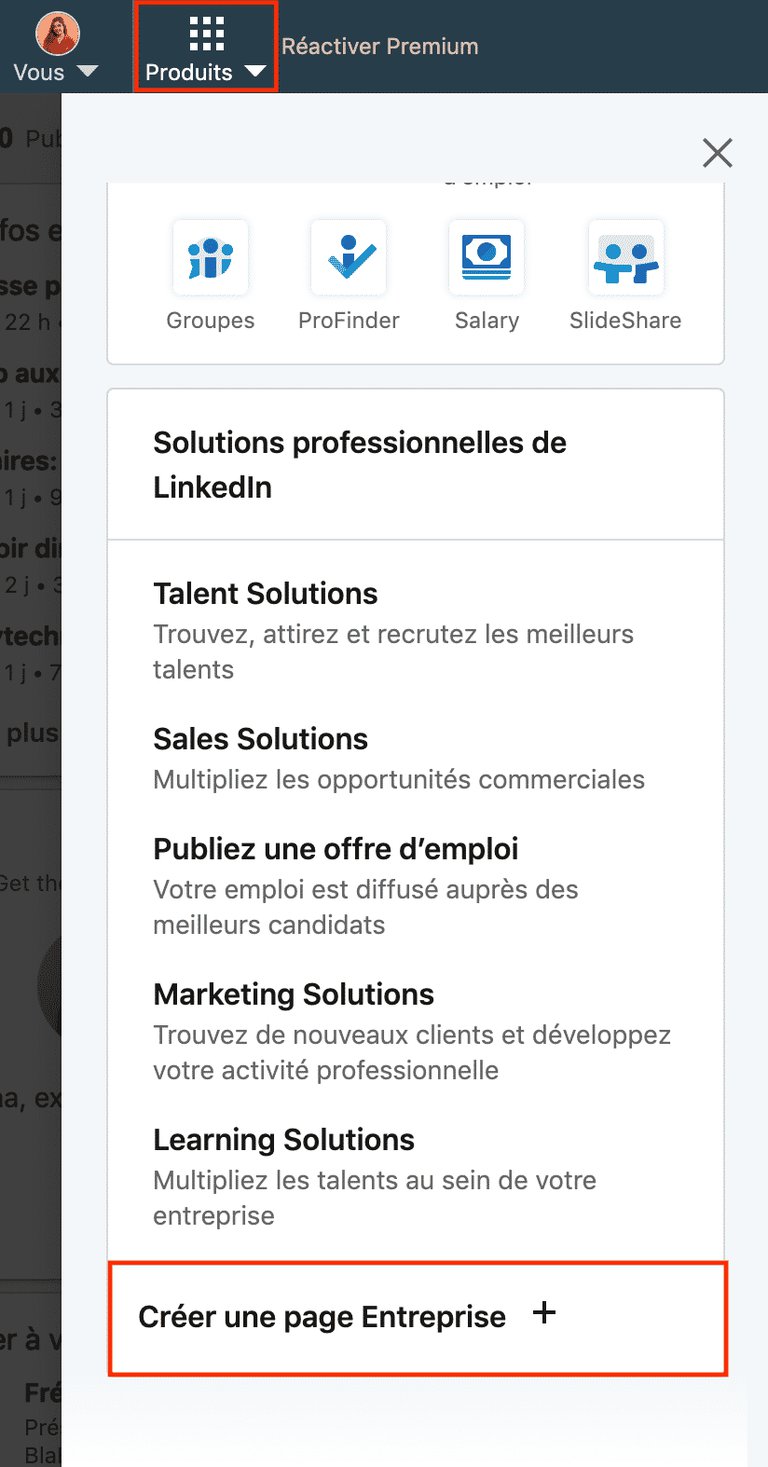Open the Groupes product icon
The width and height of the screenshot is (768, 1467).
(x=210, y=258)
